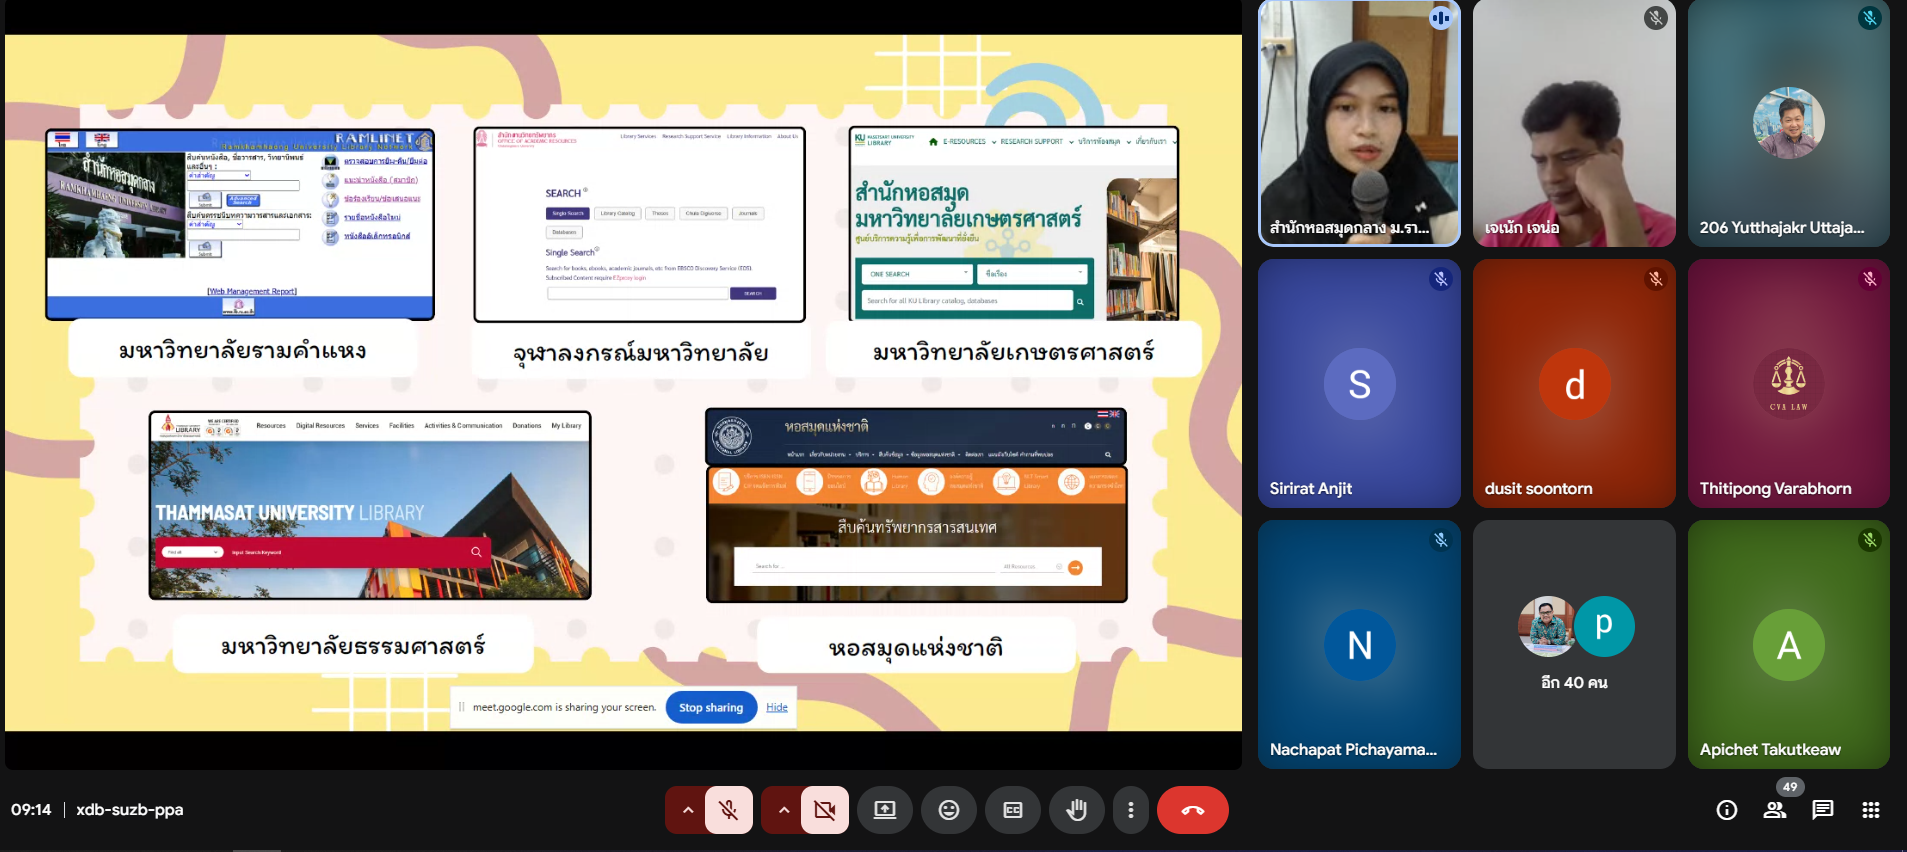The image size is (1907, 852).
Task: Open the more options three-dot menu
Action: (1131, 810)
